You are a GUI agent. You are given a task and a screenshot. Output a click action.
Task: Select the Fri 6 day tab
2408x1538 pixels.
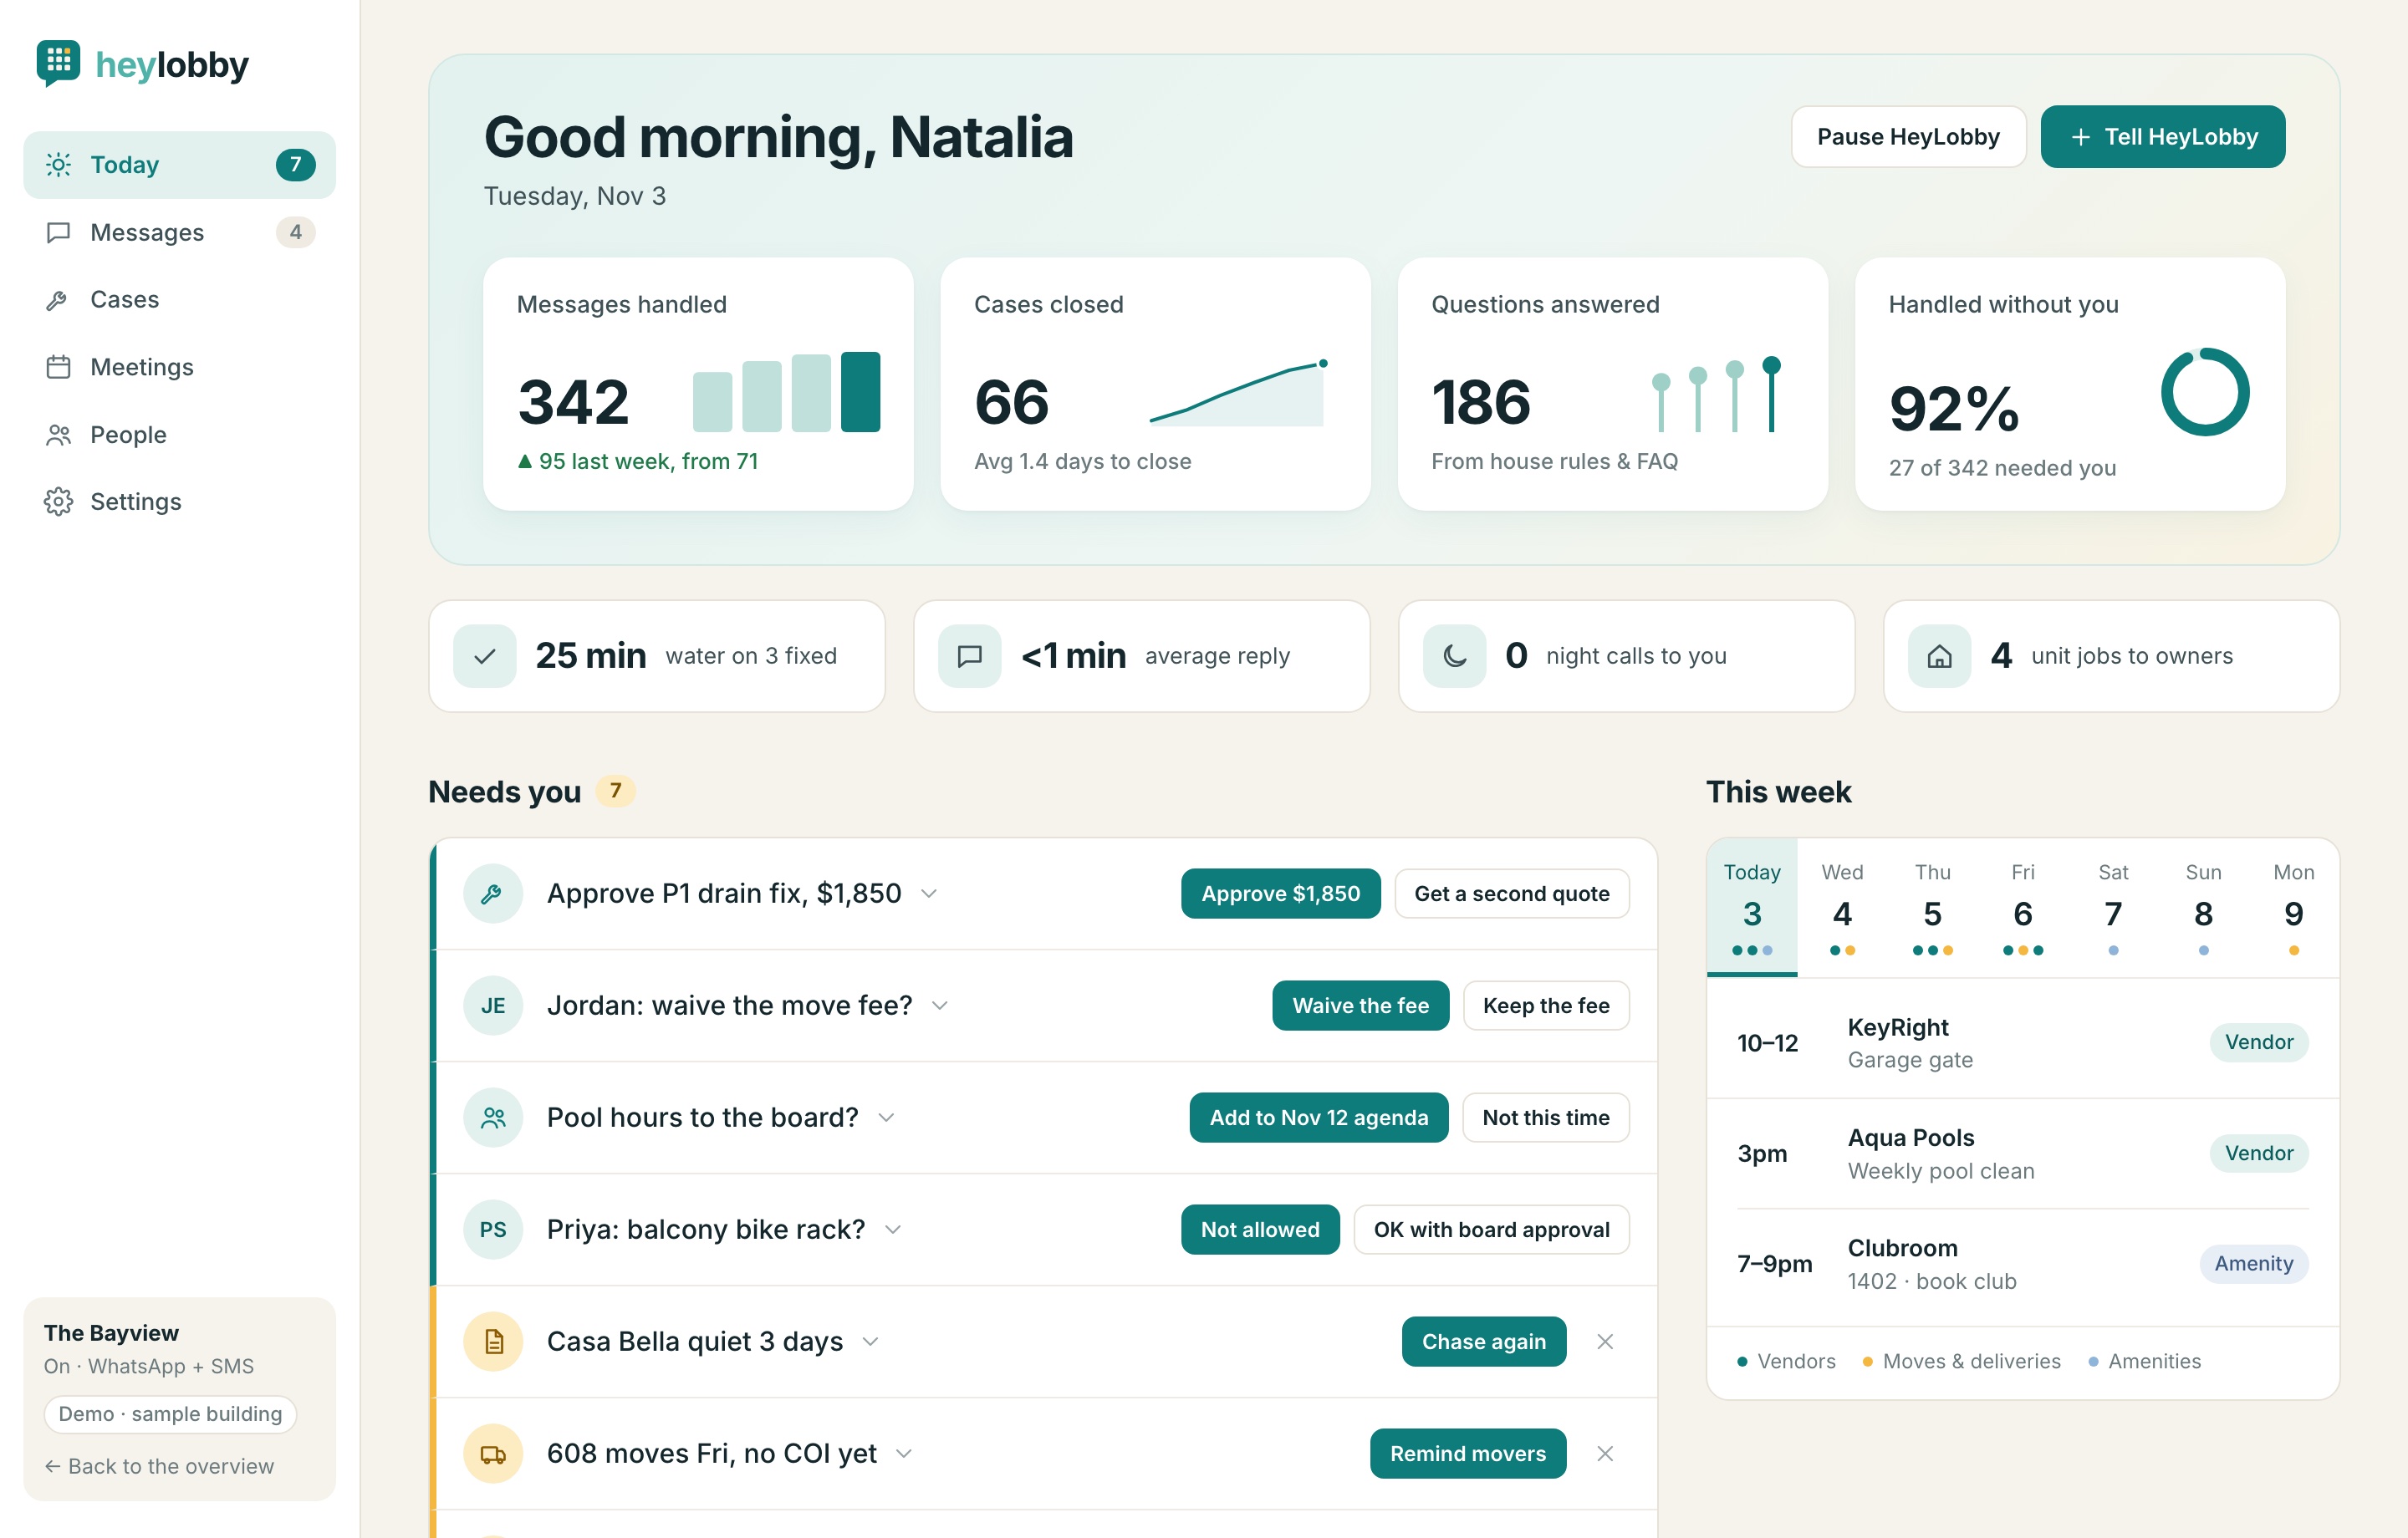pos(2022,907)
